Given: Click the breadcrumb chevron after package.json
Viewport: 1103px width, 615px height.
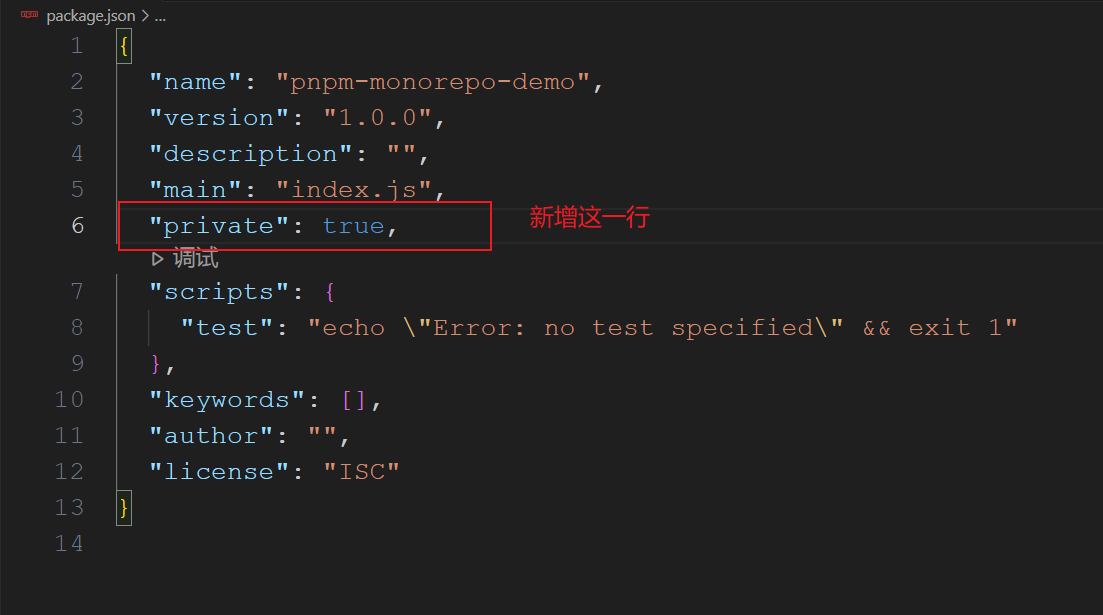Looking at the screenshot, I should tap(146, 15).
